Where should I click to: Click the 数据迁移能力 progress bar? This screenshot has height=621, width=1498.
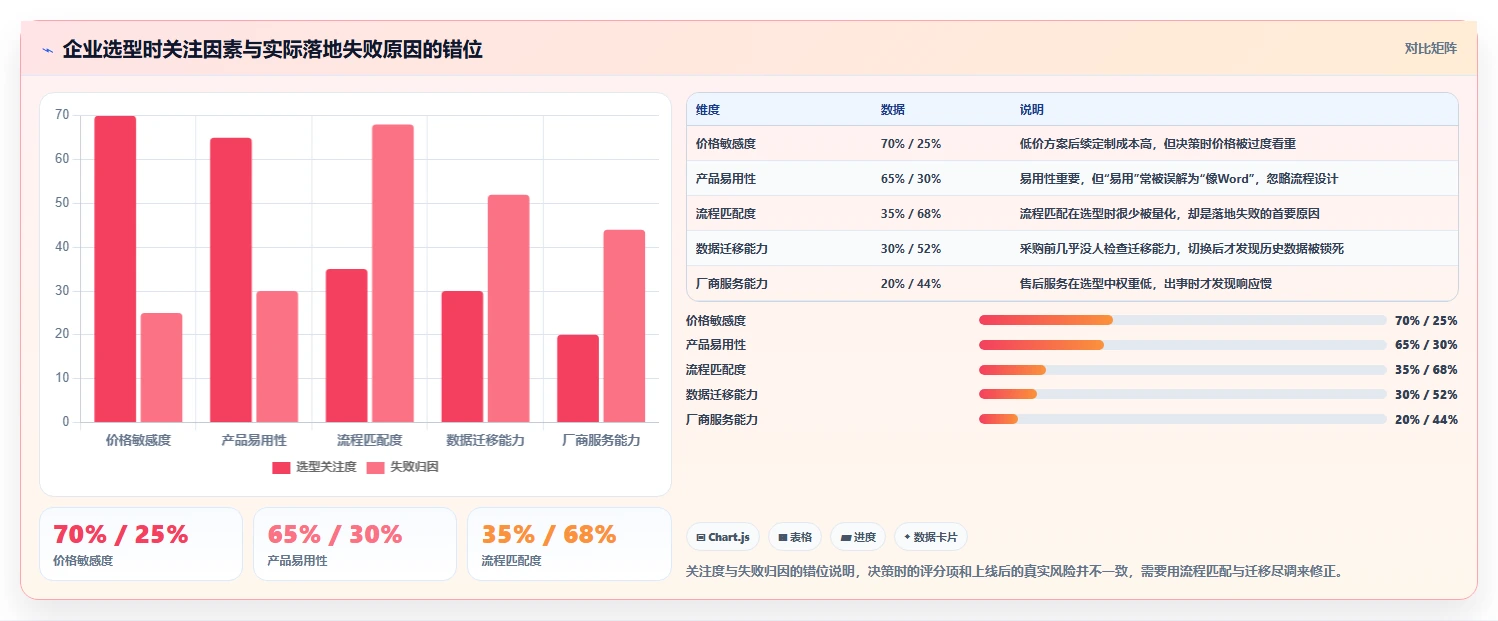(1183, 395)
